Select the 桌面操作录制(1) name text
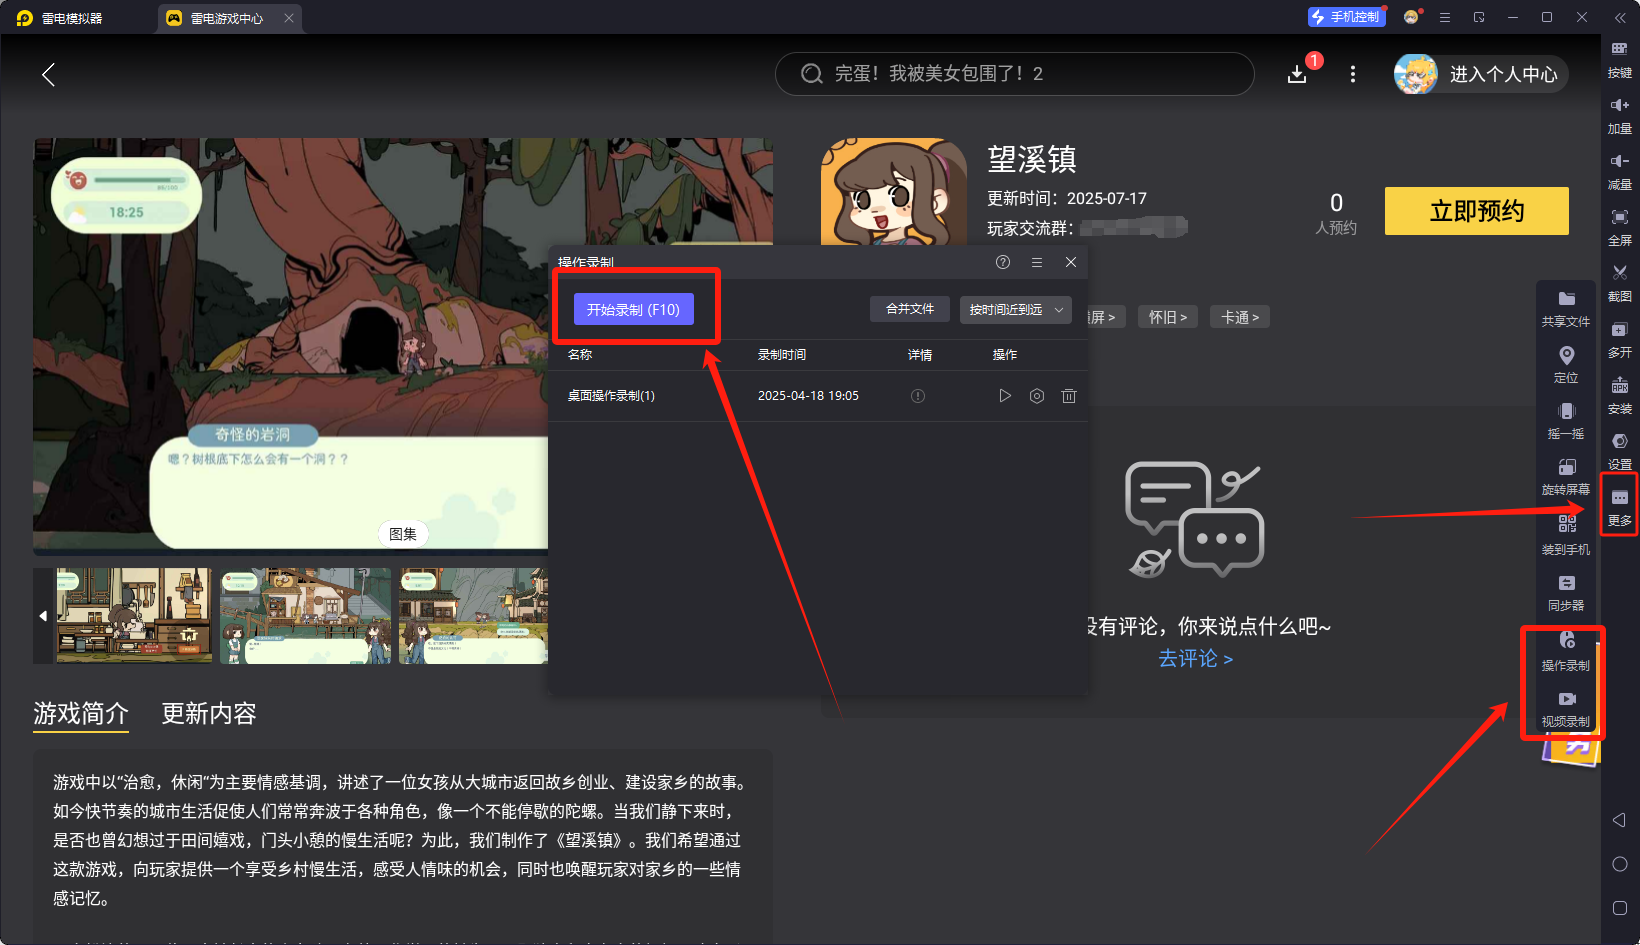The image size is (1640, 945). (x=611, y=396)
